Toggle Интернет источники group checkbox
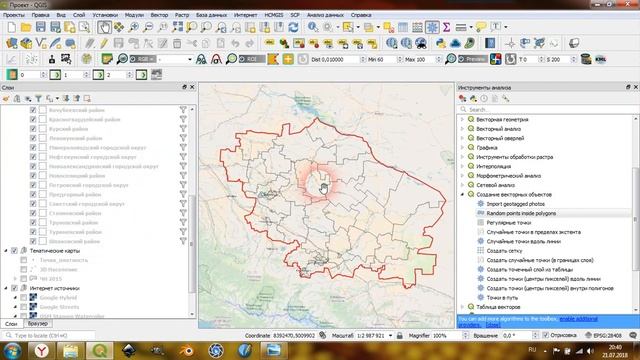640x360 pixels. tap(14, 288)
